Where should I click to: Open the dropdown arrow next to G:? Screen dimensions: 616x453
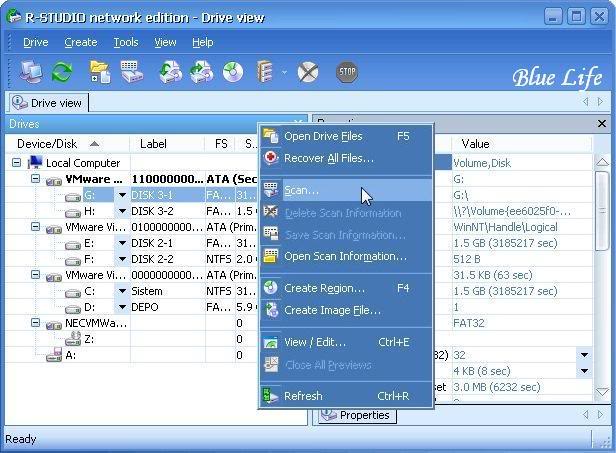pos(122,195)
